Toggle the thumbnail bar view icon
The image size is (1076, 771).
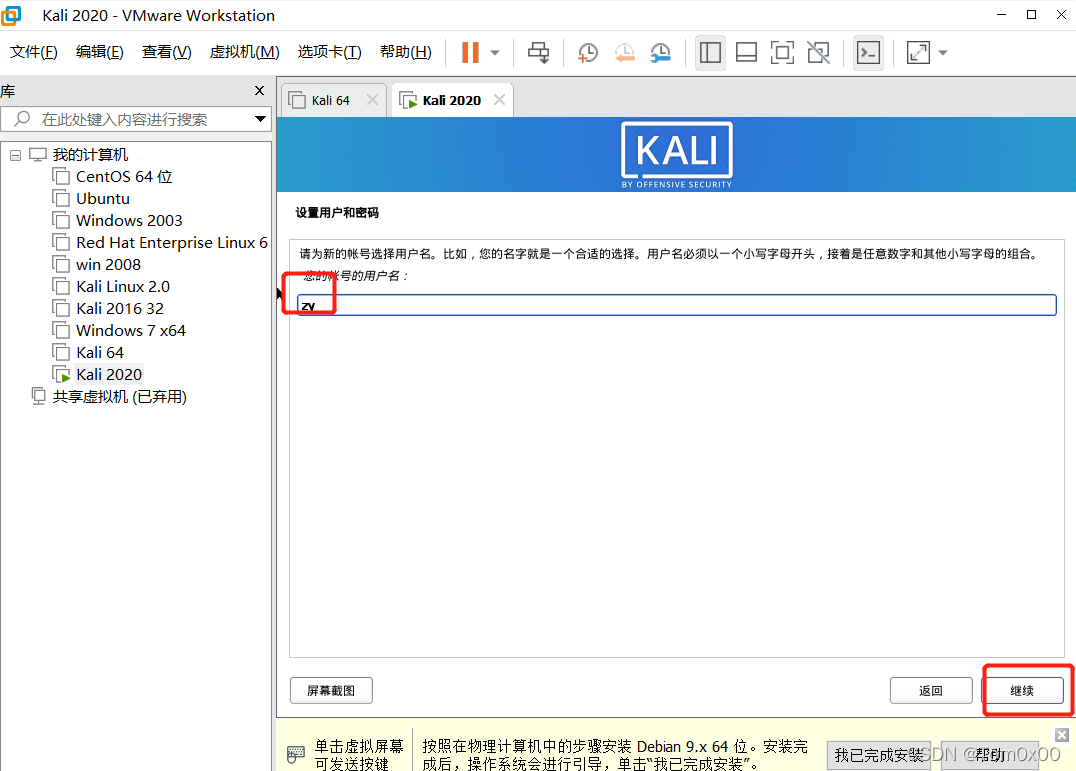pos(747,52)
